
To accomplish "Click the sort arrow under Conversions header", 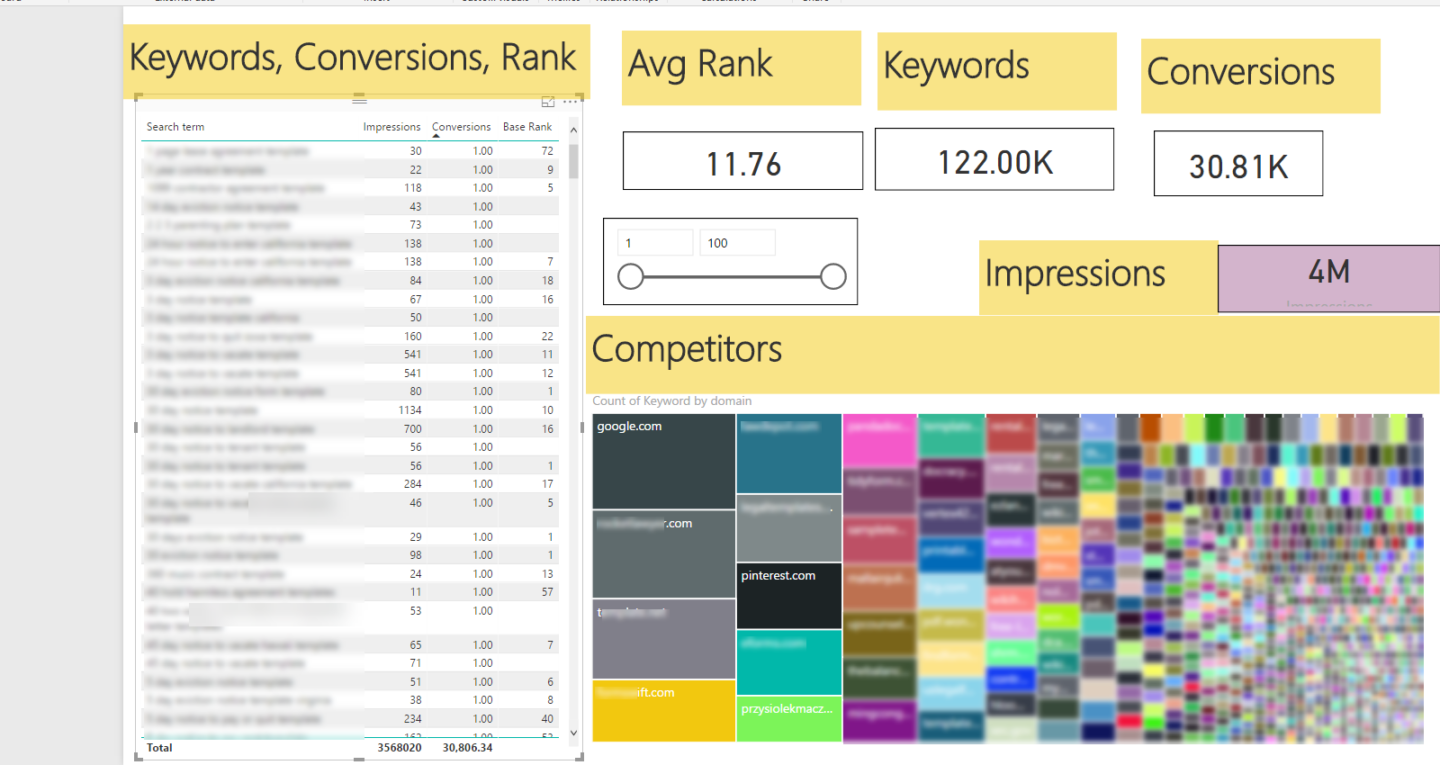I will (x=436, y=136).
